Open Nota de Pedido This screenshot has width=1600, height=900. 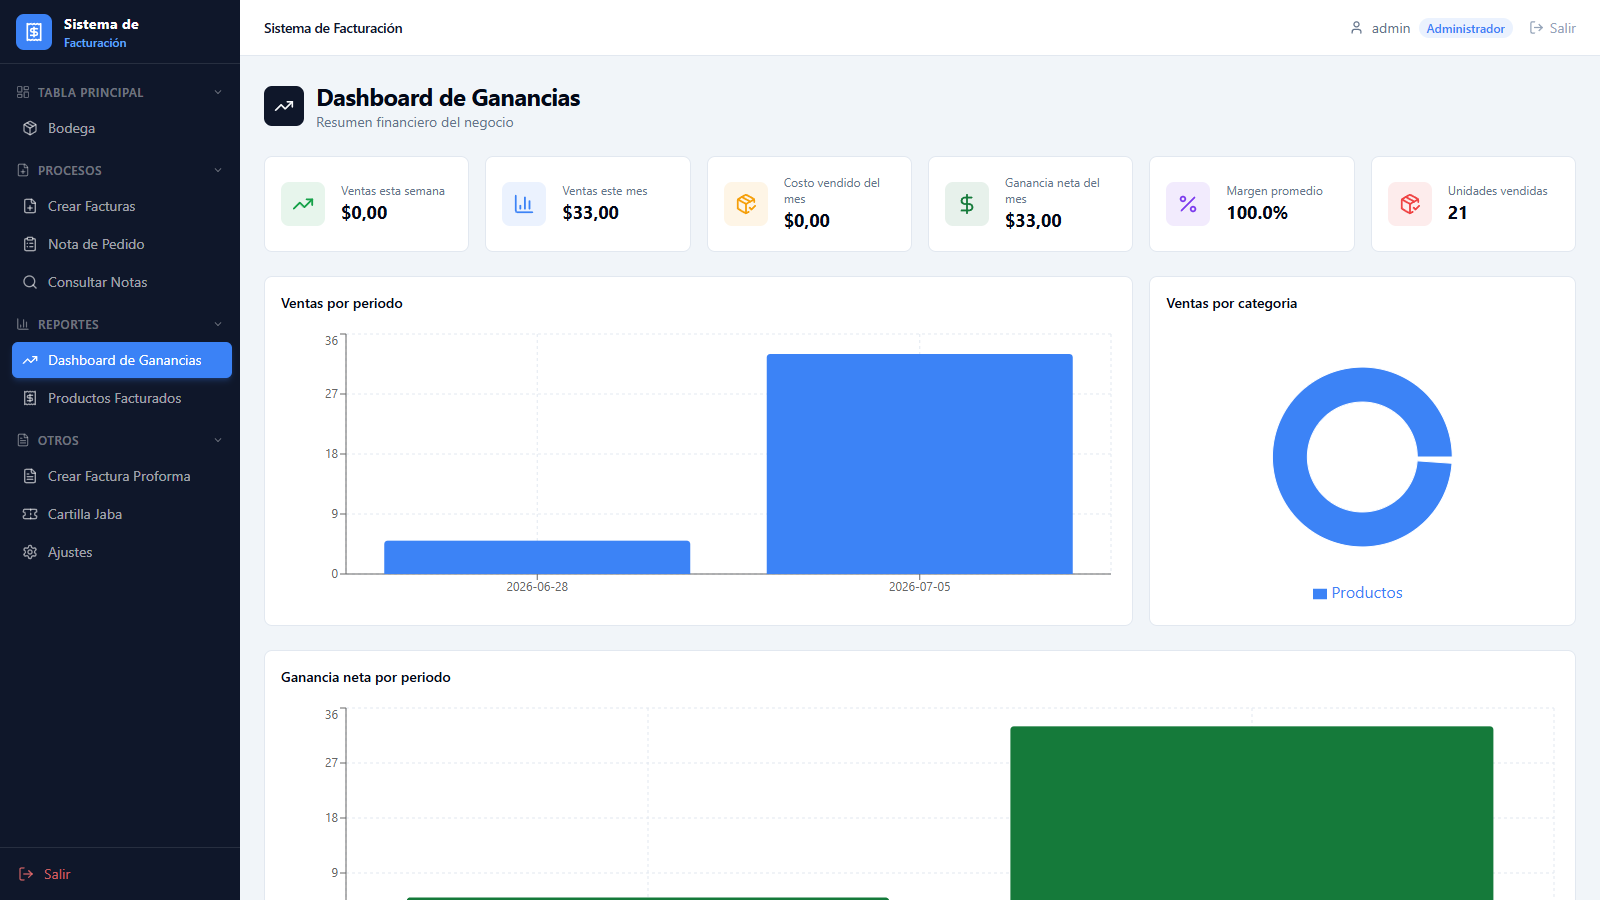pos(122,244)
